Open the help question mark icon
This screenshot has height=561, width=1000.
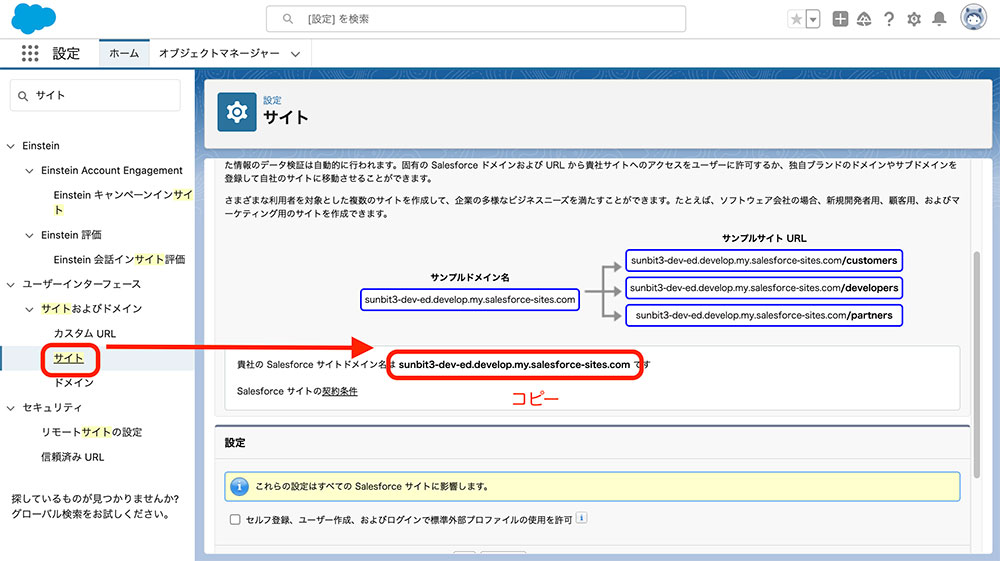(x=889, y=19)
